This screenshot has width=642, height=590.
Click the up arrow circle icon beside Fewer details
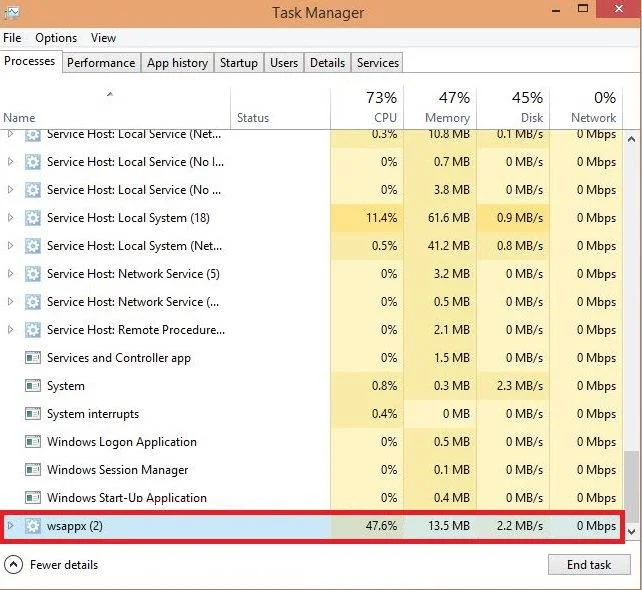[x=13, y=565]
